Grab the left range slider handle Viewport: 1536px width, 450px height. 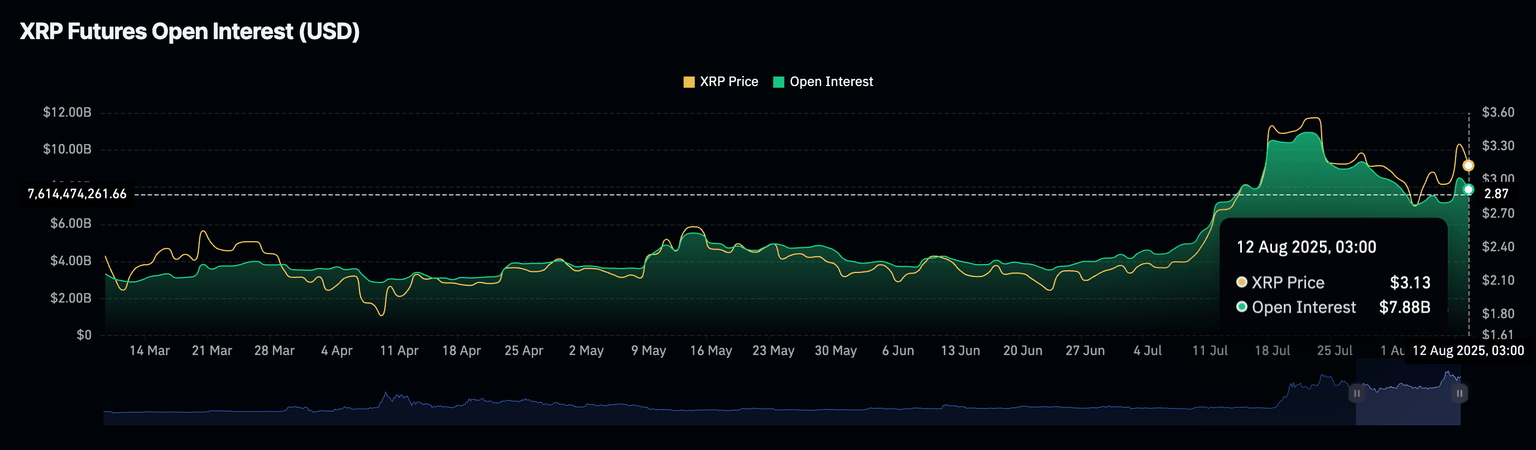tap(1357, 394)
